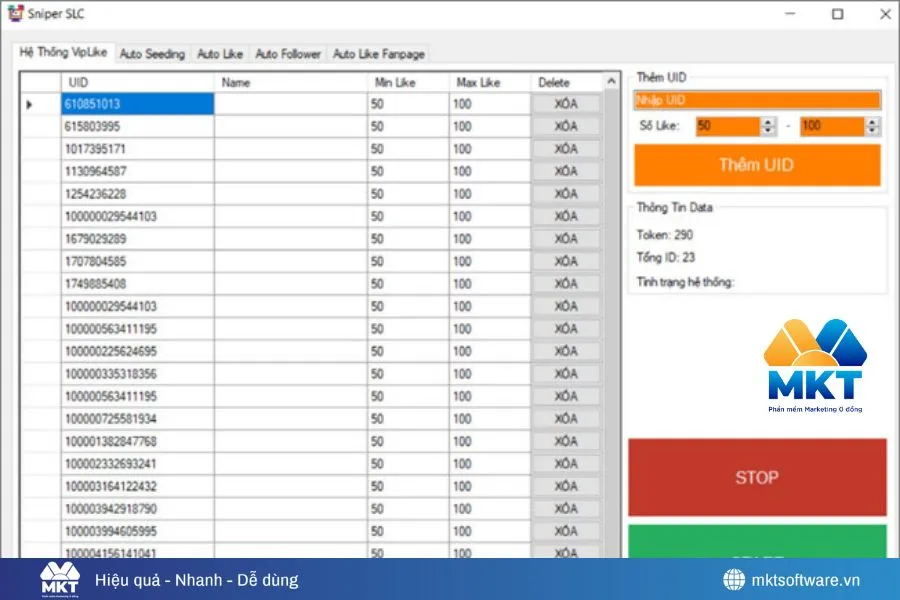This screenshot has width=900, height=600.
Task: Select the UID cell 1679029289
Action: 138,239
